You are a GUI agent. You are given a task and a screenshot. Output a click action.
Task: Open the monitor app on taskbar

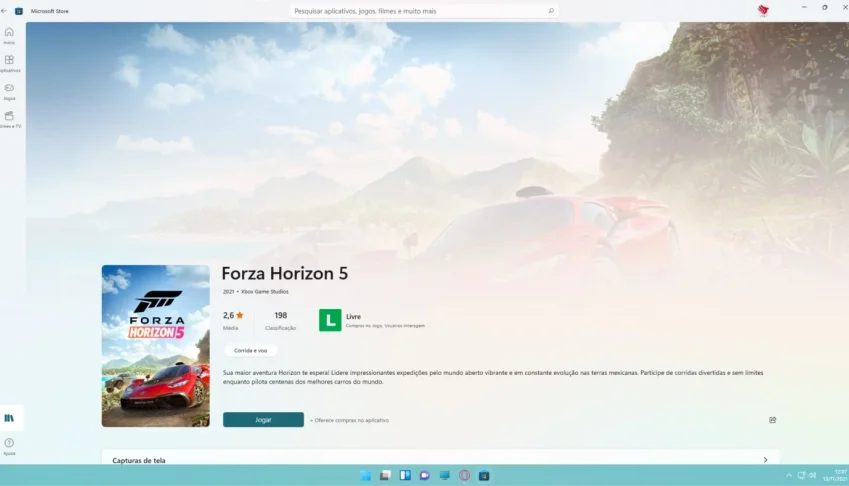[445, 476]
